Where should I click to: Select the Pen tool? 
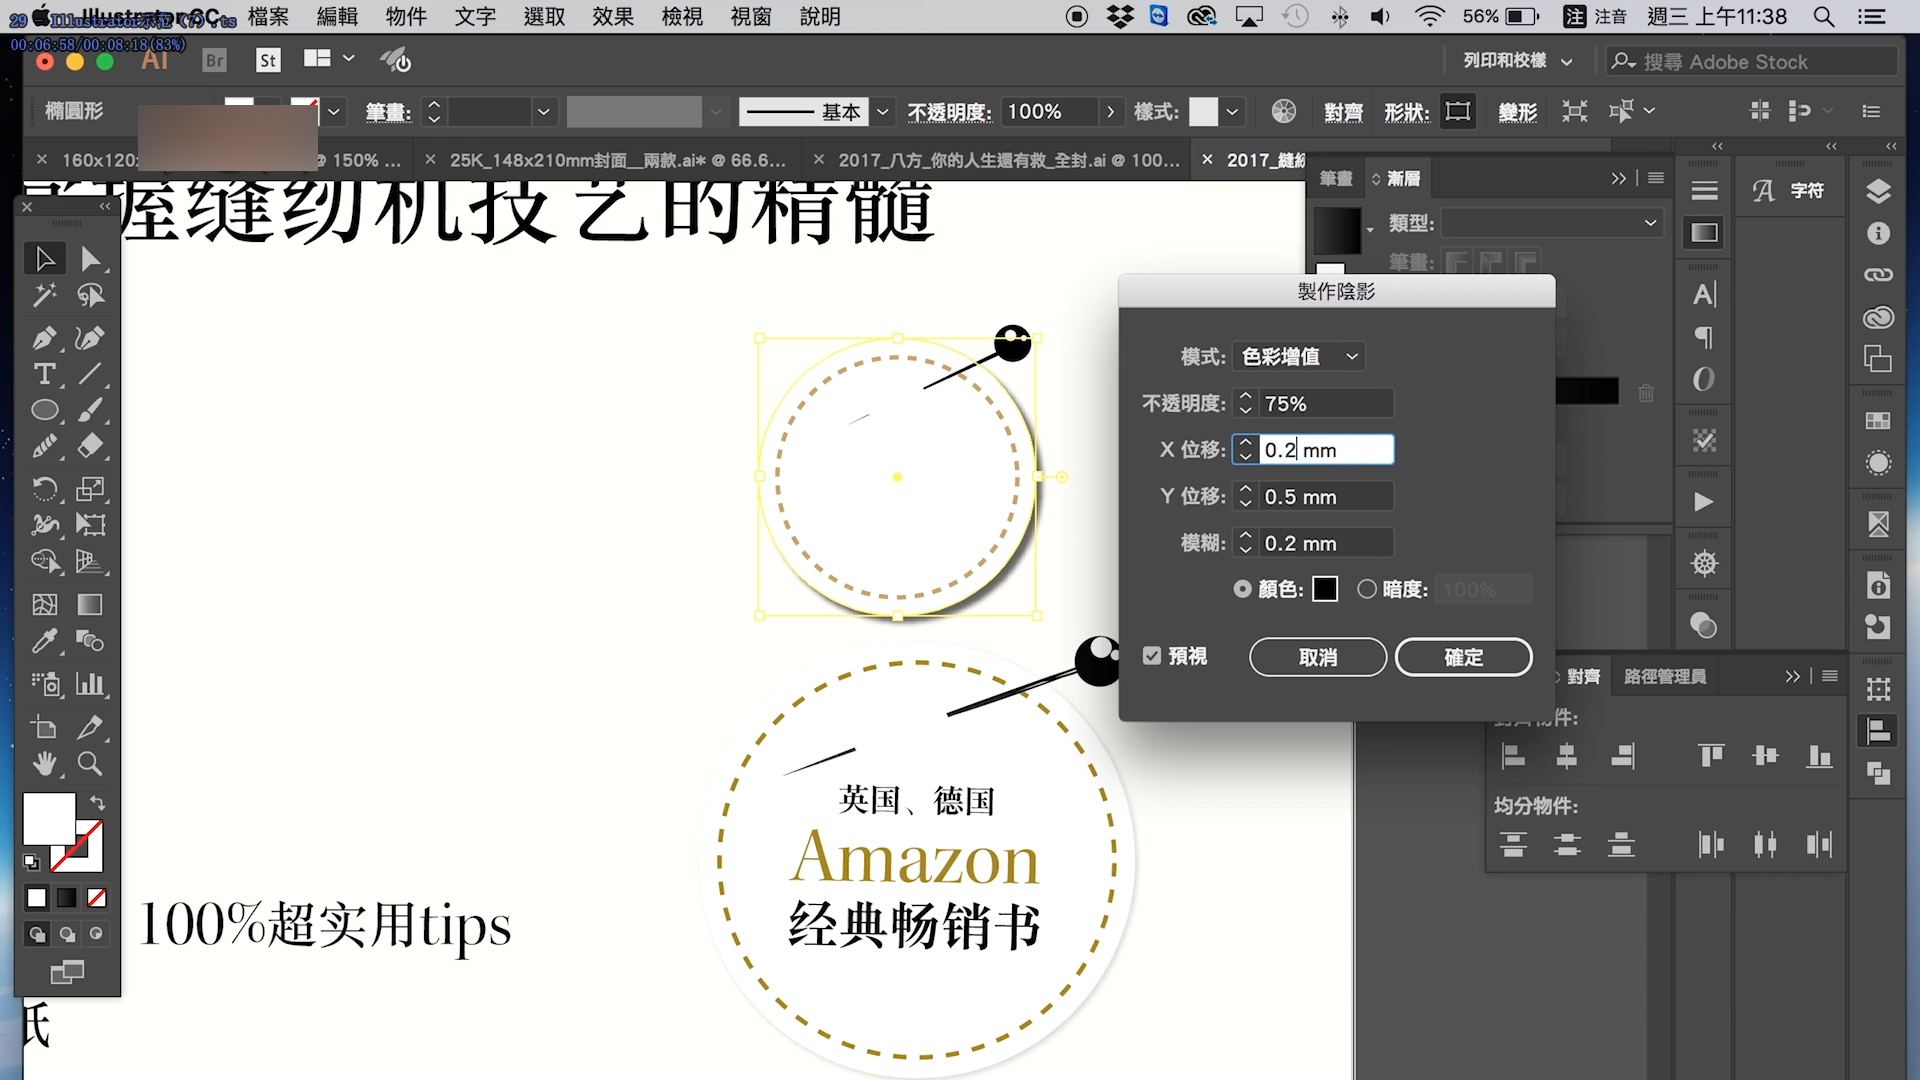pos(45,338)
